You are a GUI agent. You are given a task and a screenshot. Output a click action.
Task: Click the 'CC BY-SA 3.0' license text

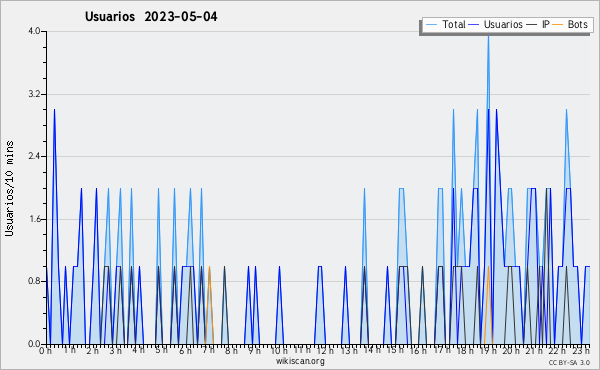569,362
